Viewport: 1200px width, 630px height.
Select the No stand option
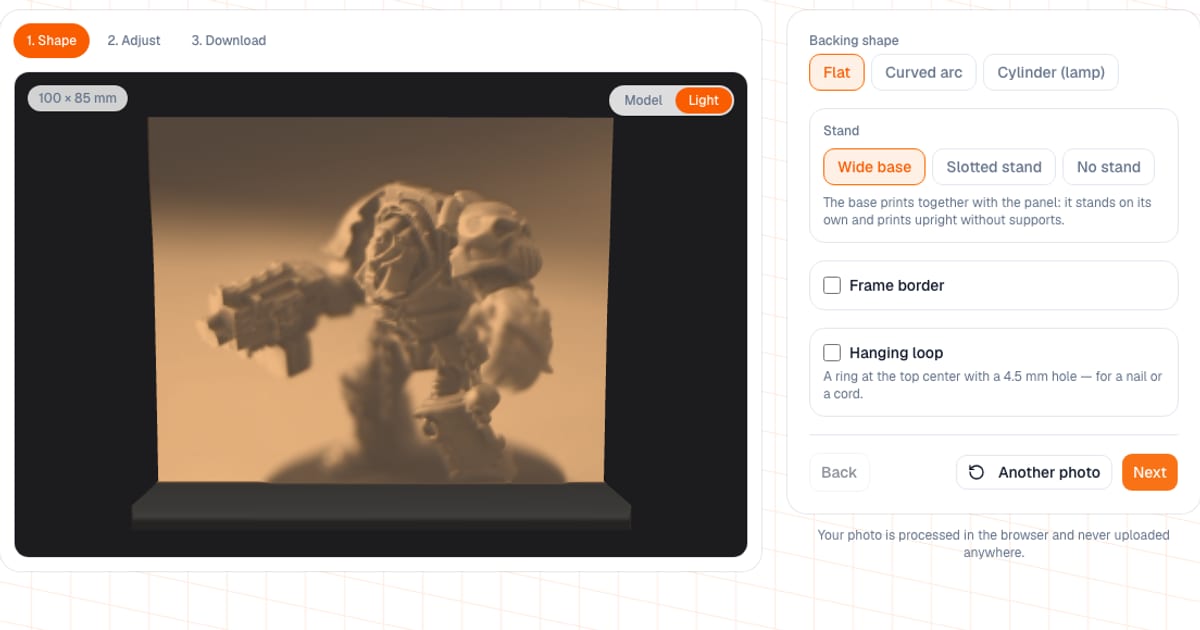pos(1109,167)
